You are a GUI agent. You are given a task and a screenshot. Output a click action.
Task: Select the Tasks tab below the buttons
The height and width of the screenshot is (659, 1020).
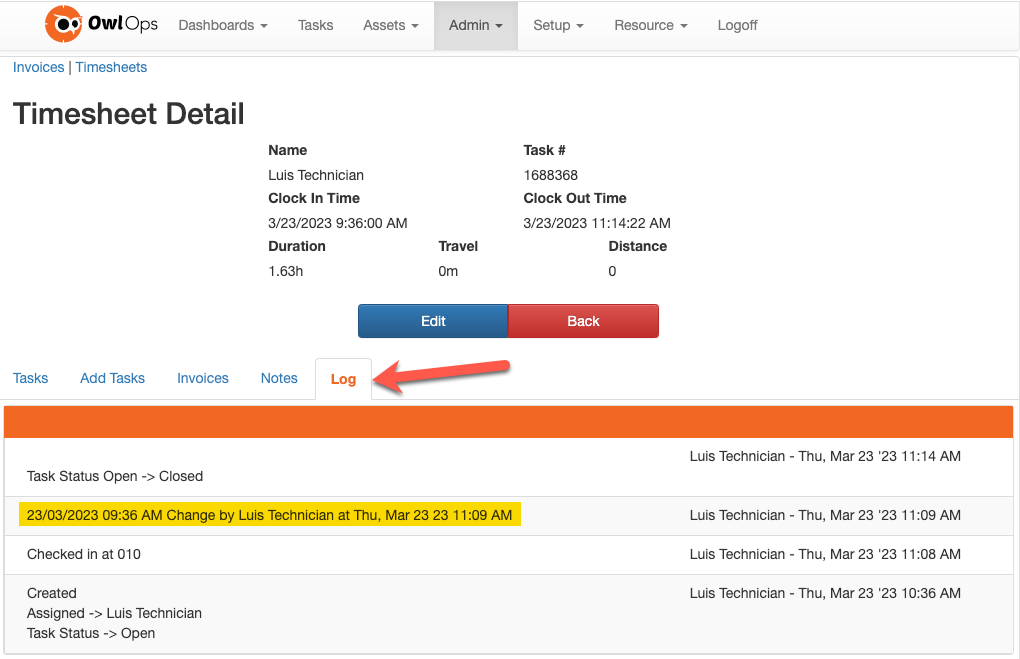tap(30, 378)
